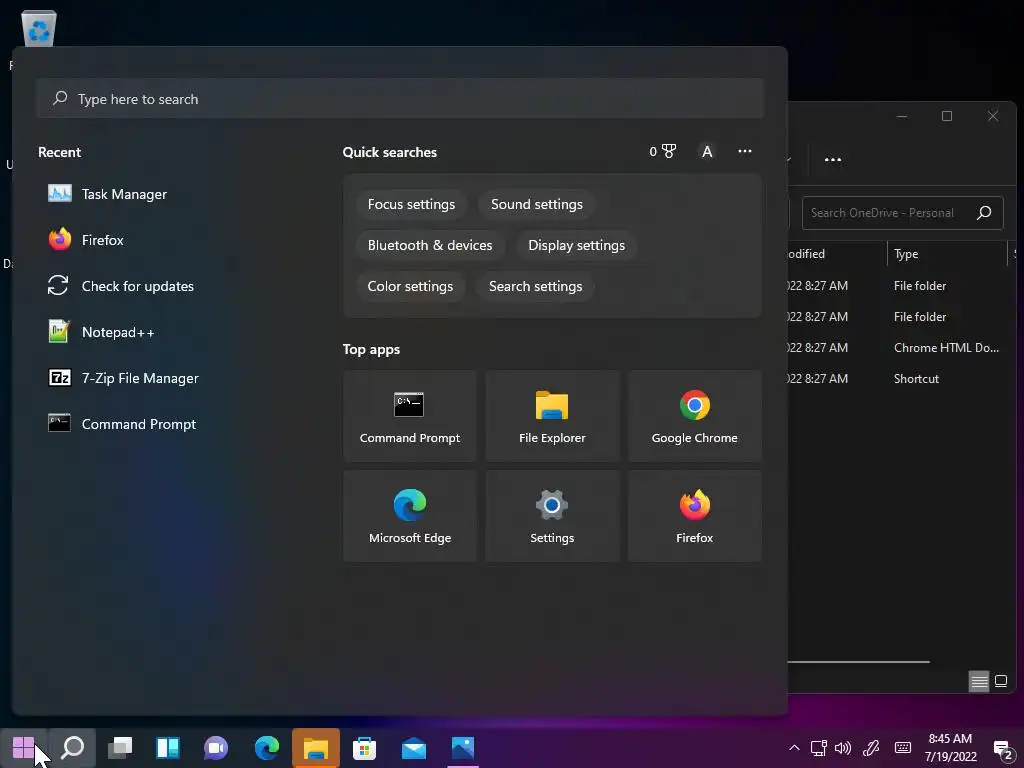Click the taskbar Search magnifier
This screenshot has height=768, width=1024.
72,748
